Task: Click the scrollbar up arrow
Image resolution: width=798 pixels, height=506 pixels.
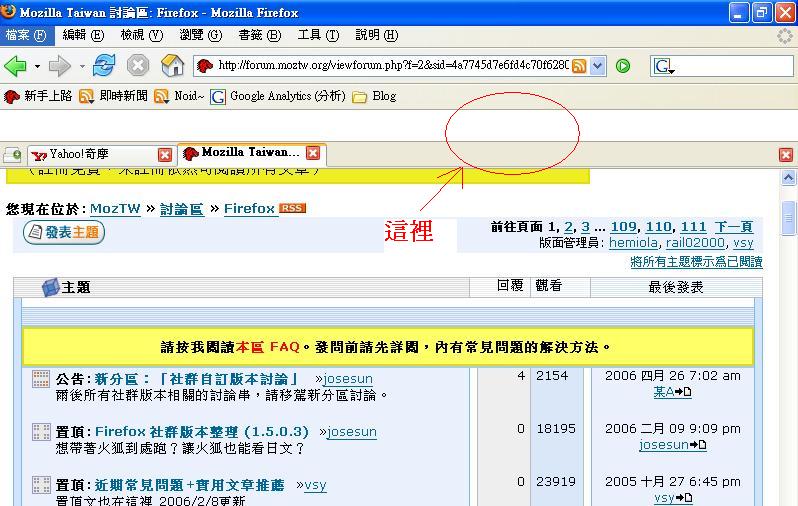Action: [x=788, y=178]
